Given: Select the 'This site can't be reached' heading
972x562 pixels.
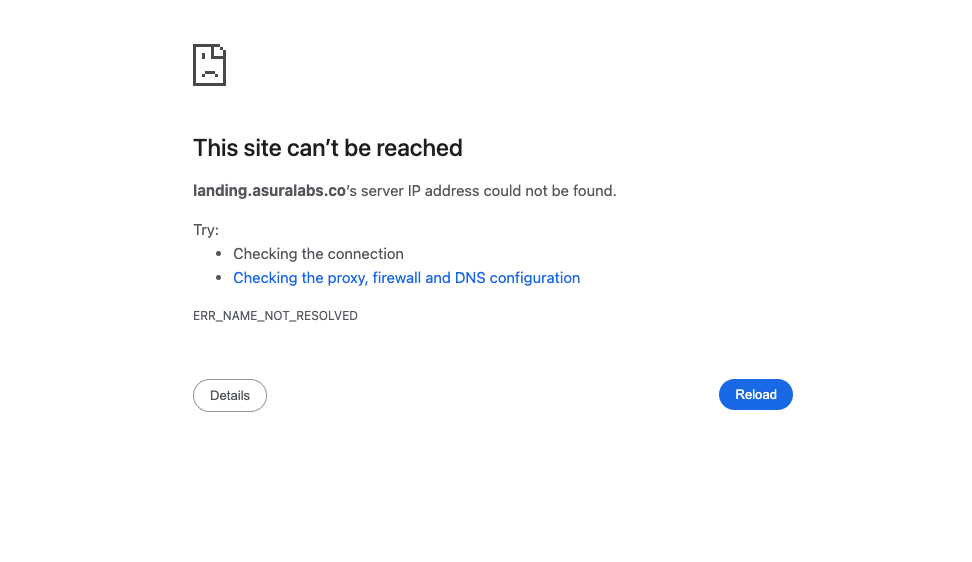Looking at the screenshot, I should [327, 148].
